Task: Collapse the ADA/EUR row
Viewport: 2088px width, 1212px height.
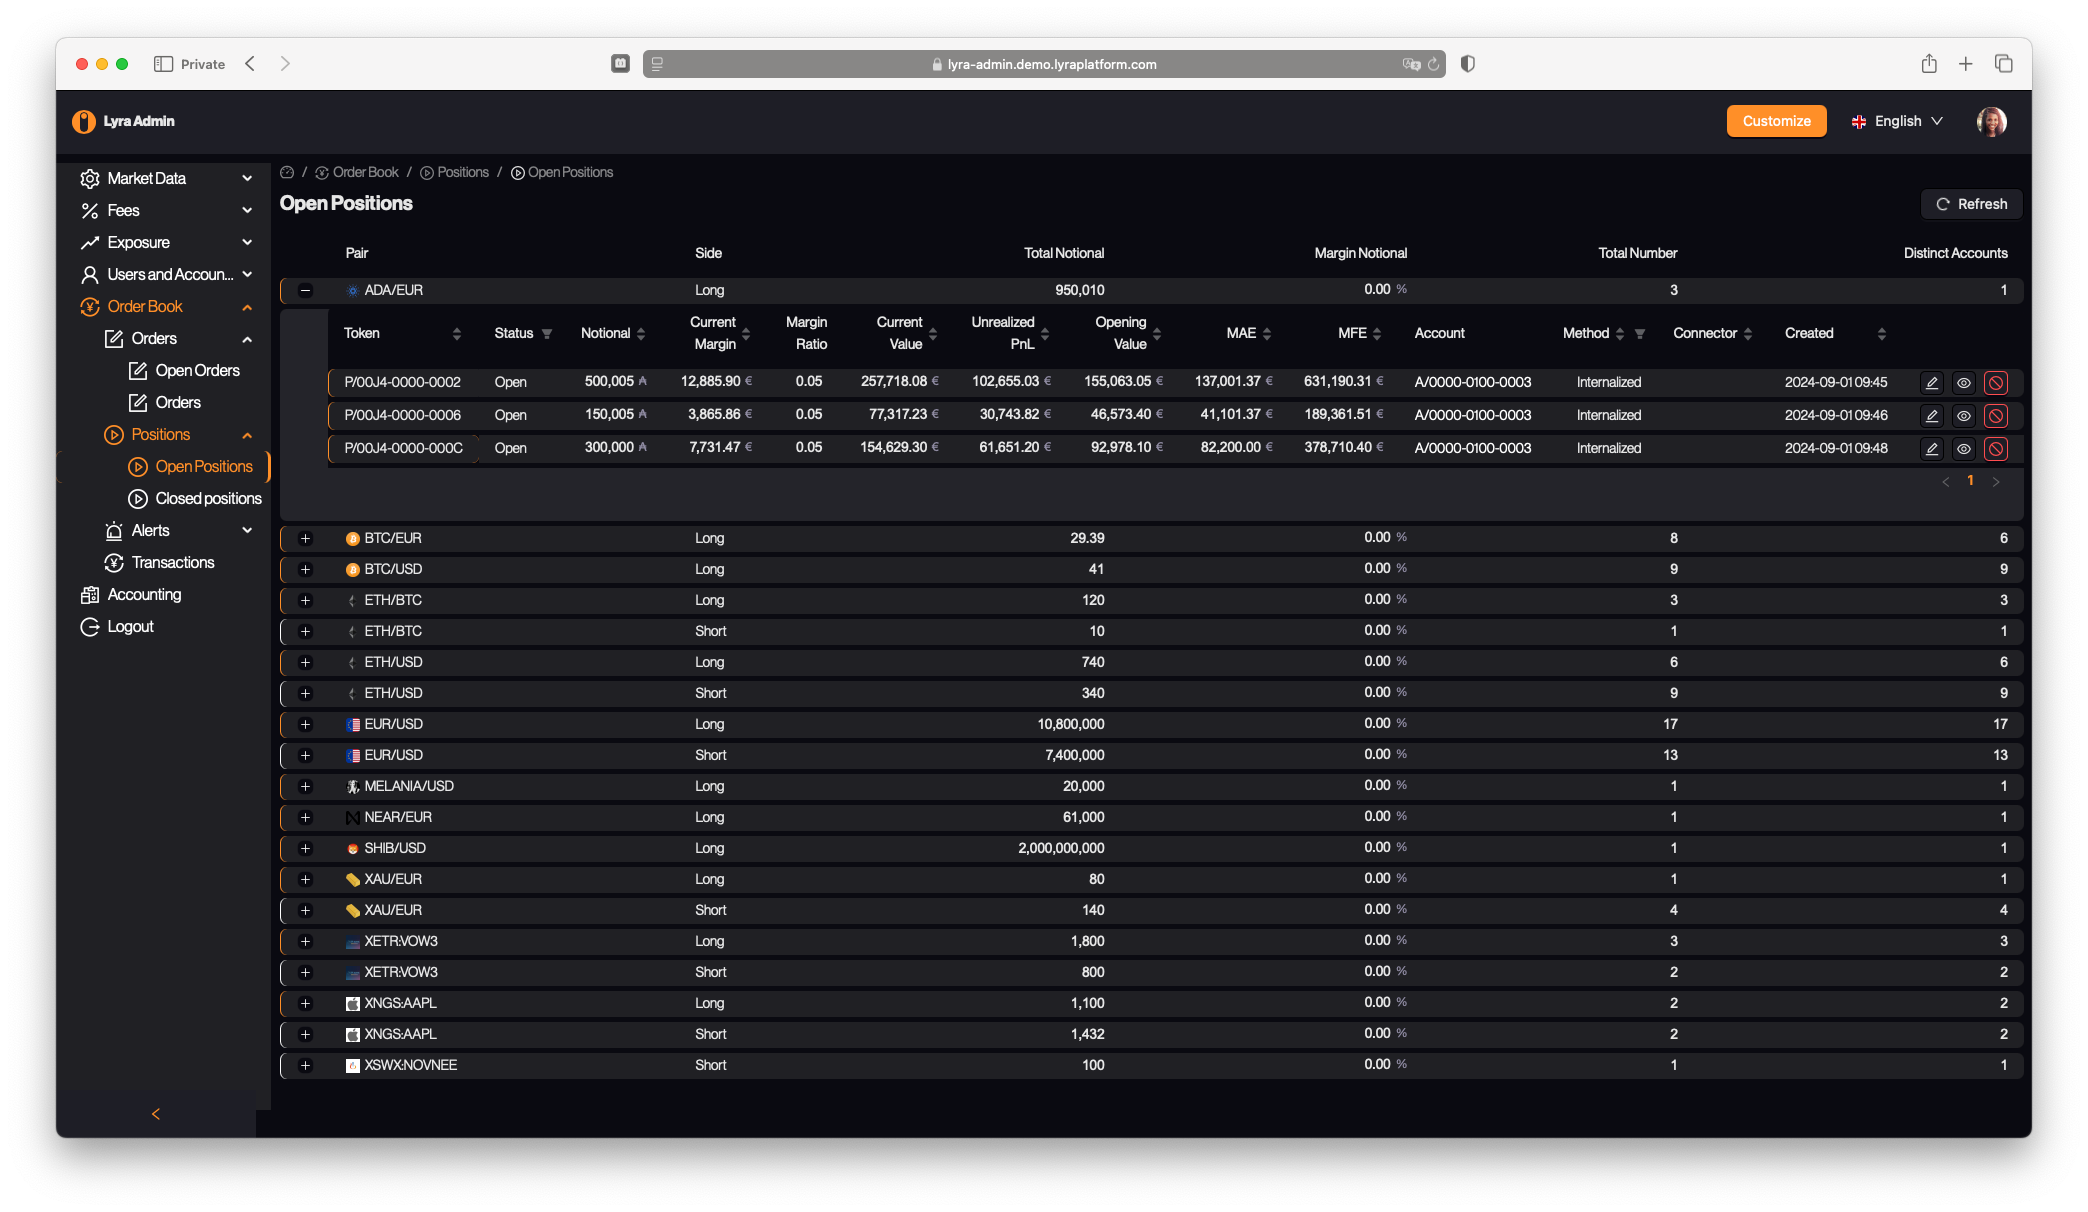Action: click(305, 291)
